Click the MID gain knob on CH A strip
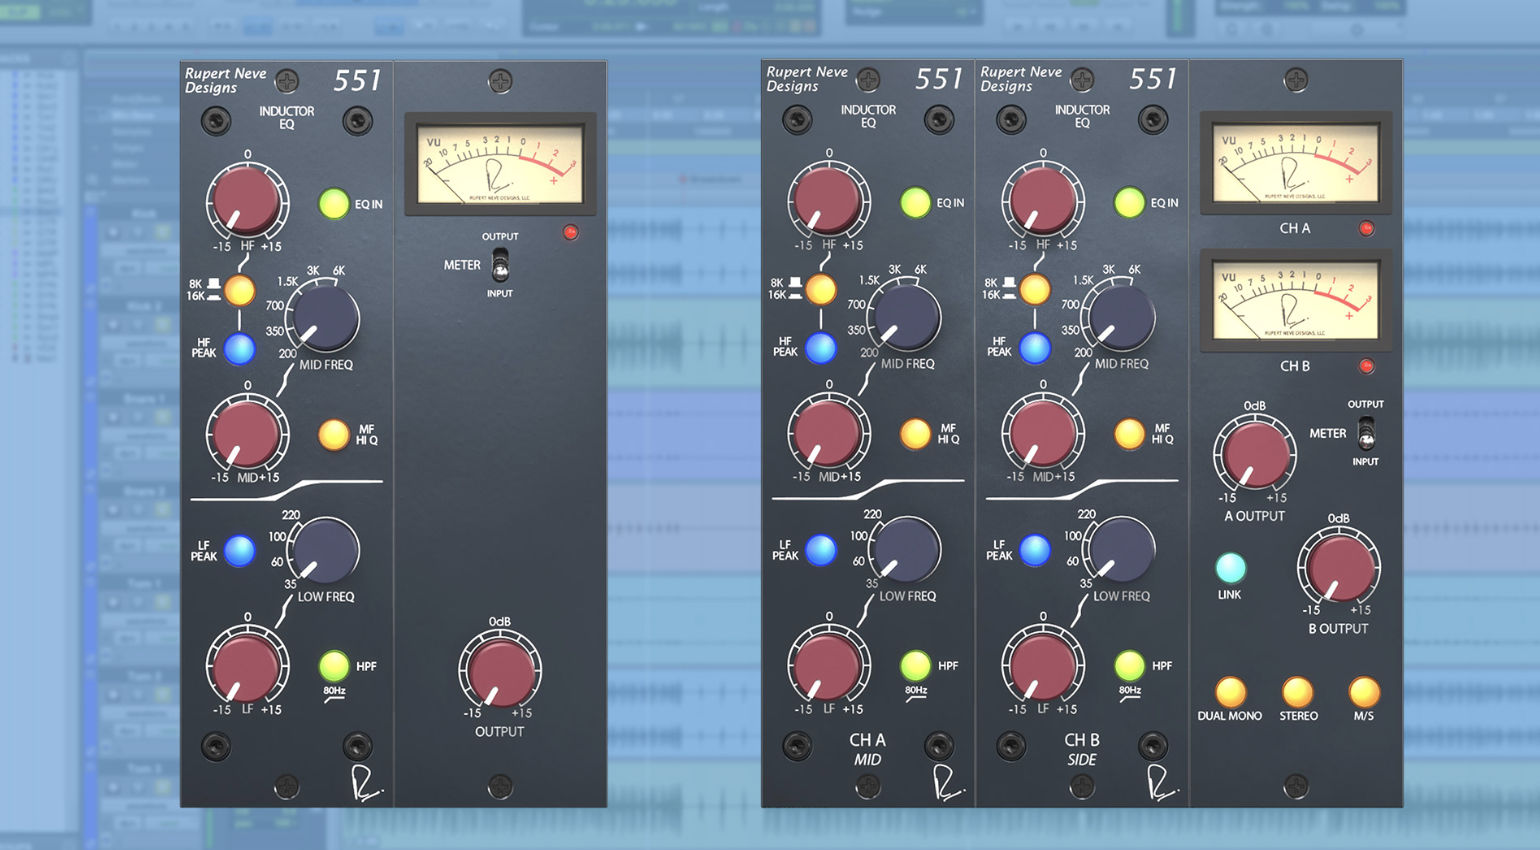This screenshot has width=1540, height=850. coord(829,433)
